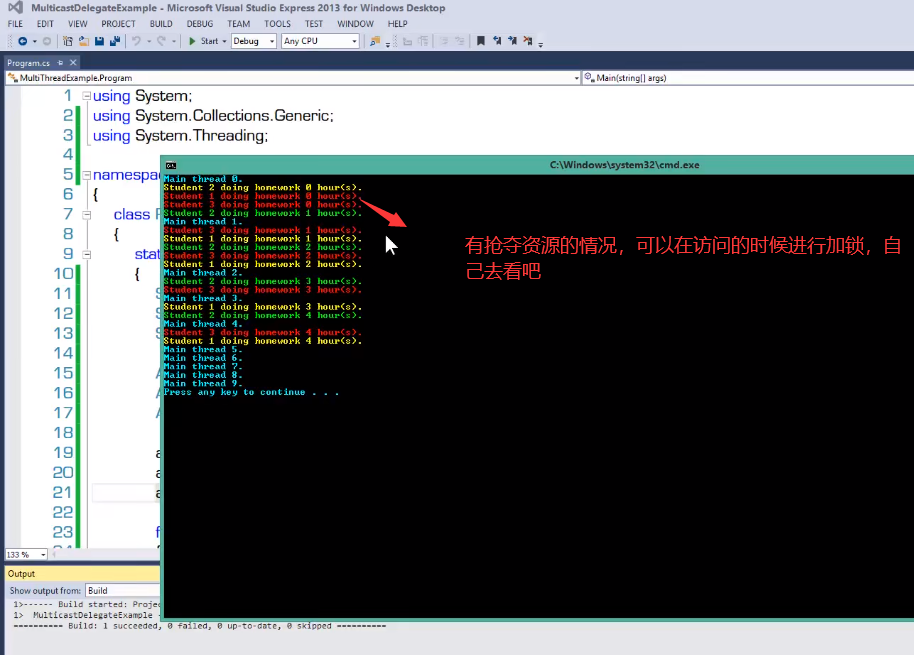Image resolution: width=914 pixels, height=655 pixels.
Task: Open the DEBUG menu
Action: coord(200,24)
